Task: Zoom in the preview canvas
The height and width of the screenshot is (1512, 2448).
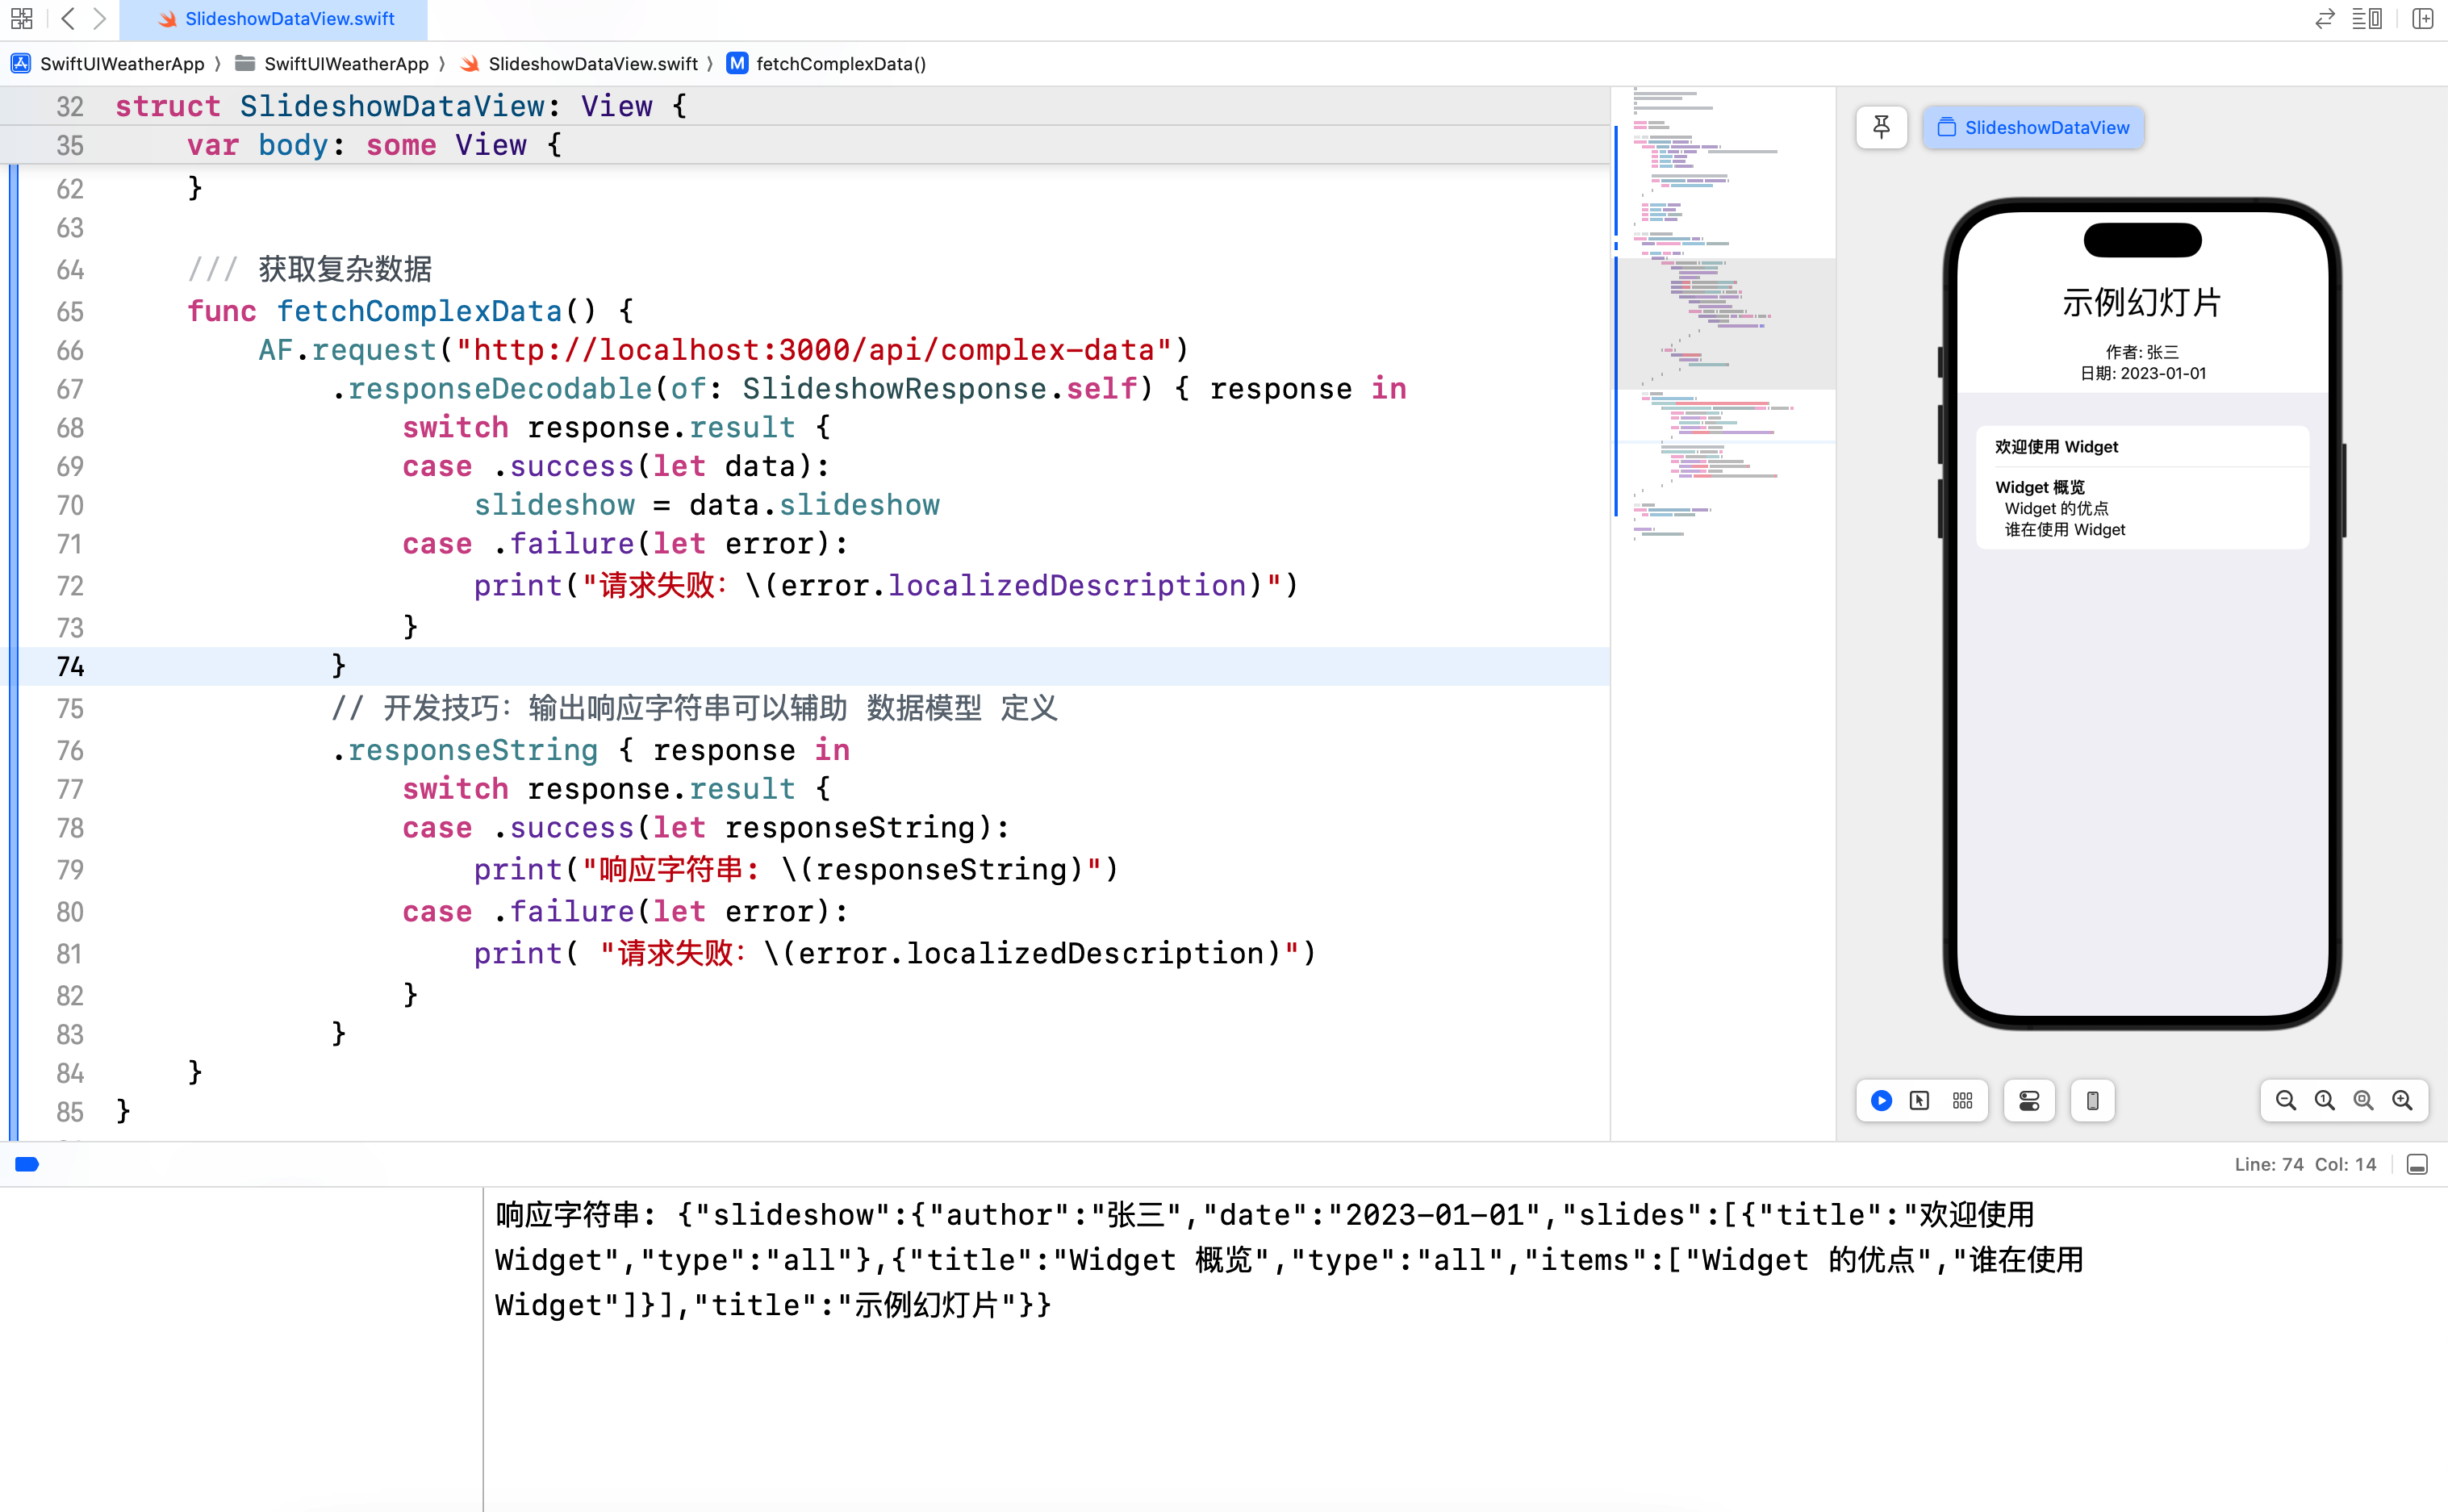Action: pos(2402,1100)
